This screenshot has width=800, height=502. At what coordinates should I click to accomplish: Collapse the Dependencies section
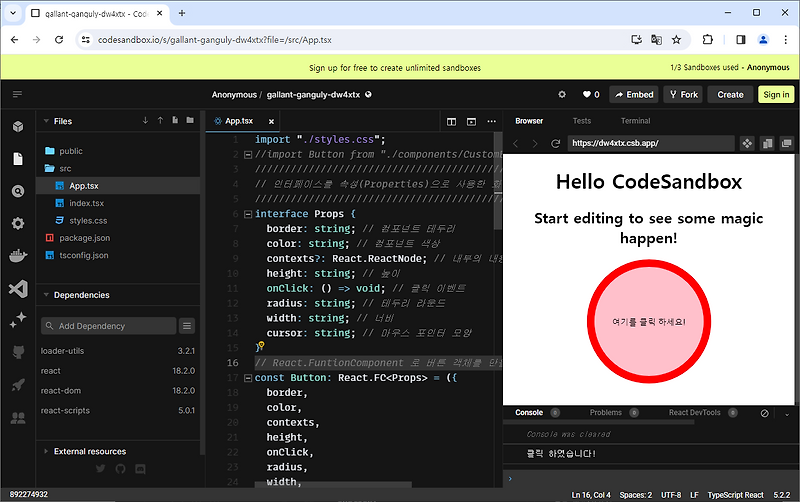click(x=46, y=295)
